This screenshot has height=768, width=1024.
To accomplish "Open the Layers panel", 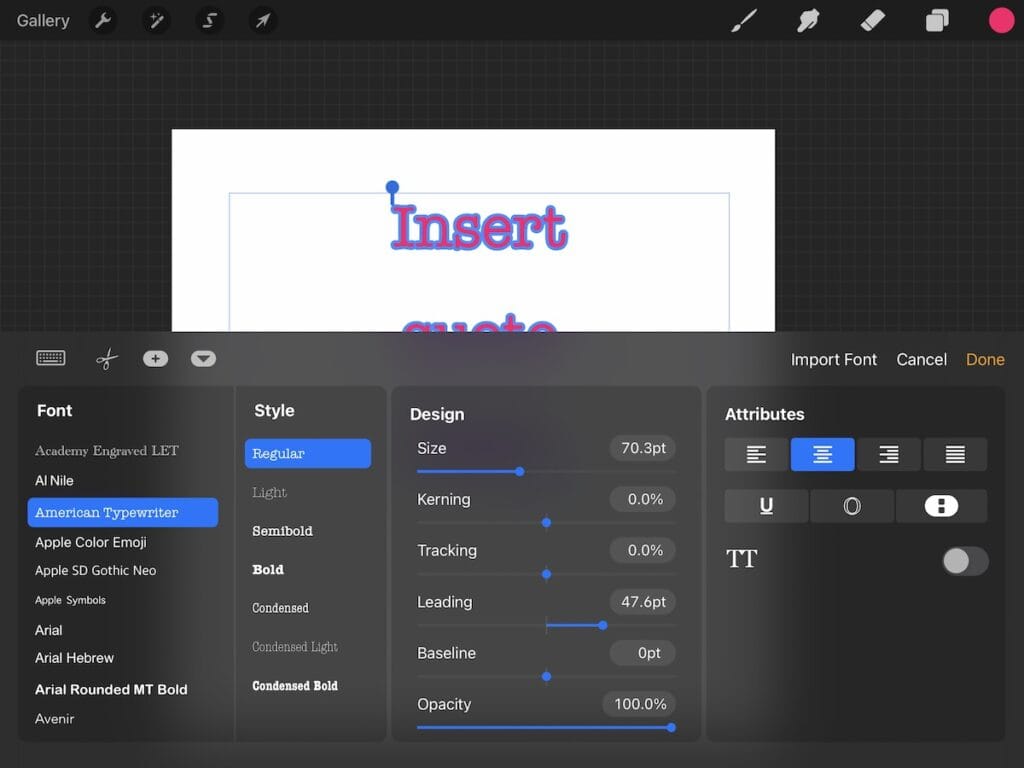I will (937, 21).
